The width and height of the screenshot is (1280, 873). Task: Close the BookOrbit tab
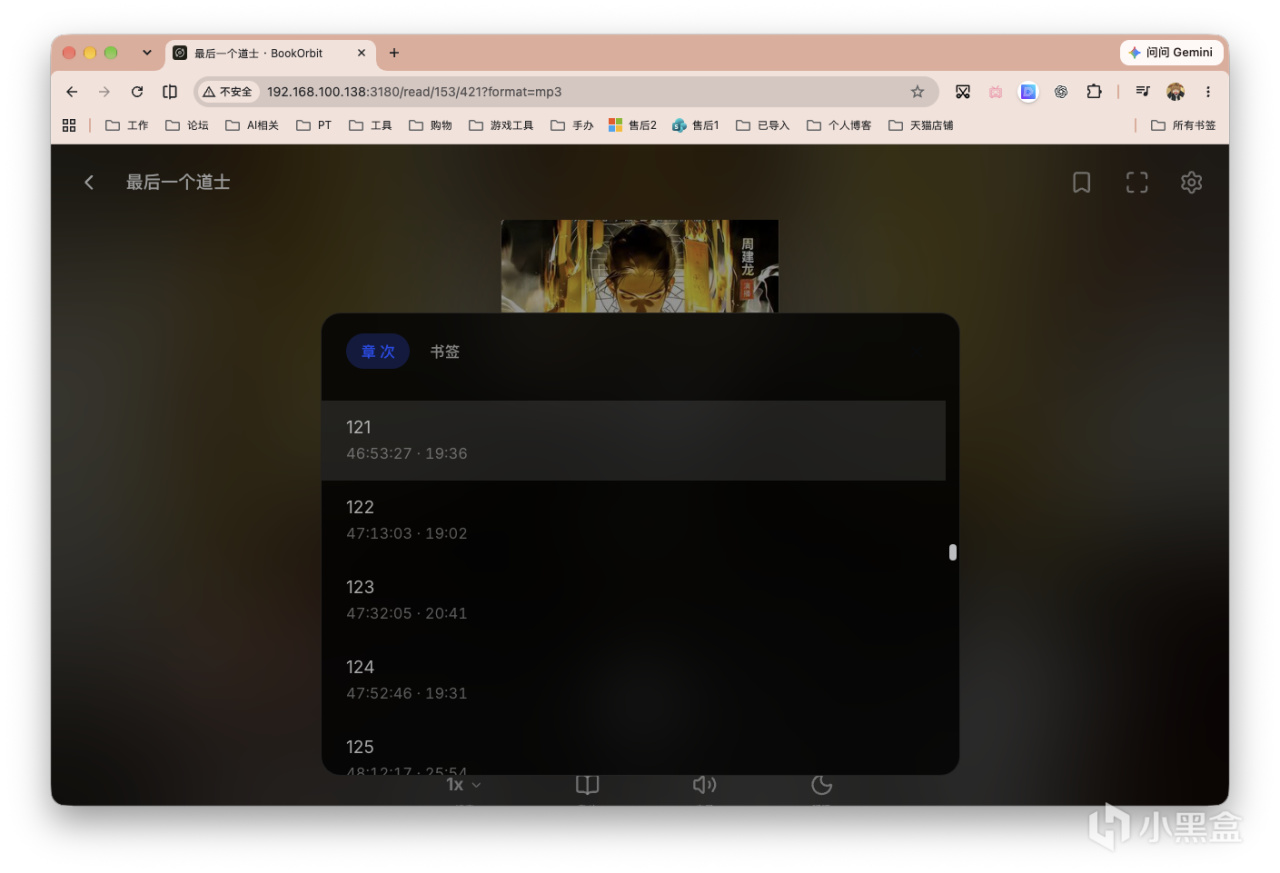coord(361,53)
